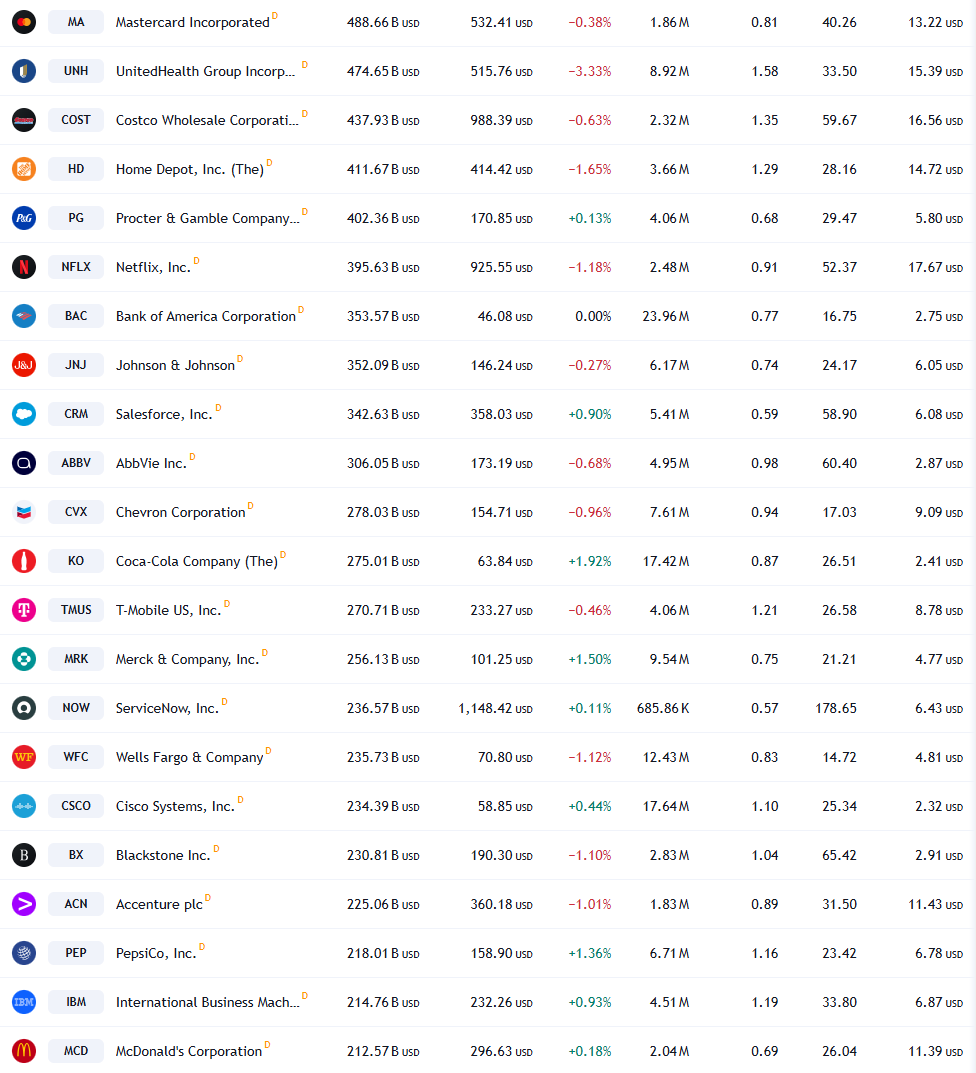
Task: Click the Cisco logo icon
Action: 24,807
